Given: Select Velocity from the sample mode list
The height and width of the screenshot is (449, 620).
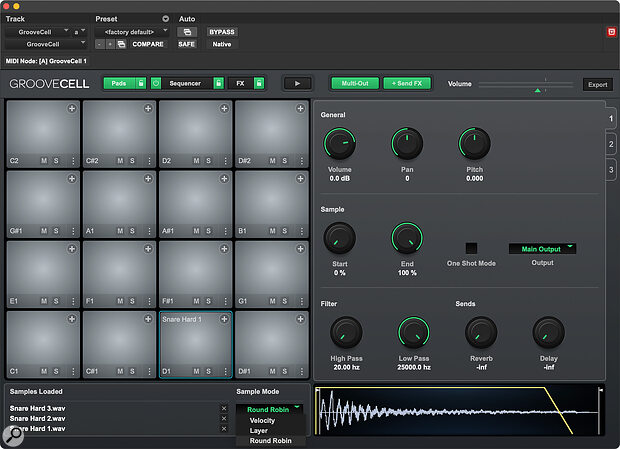Looking at the screenshot, I should (263, 420).
